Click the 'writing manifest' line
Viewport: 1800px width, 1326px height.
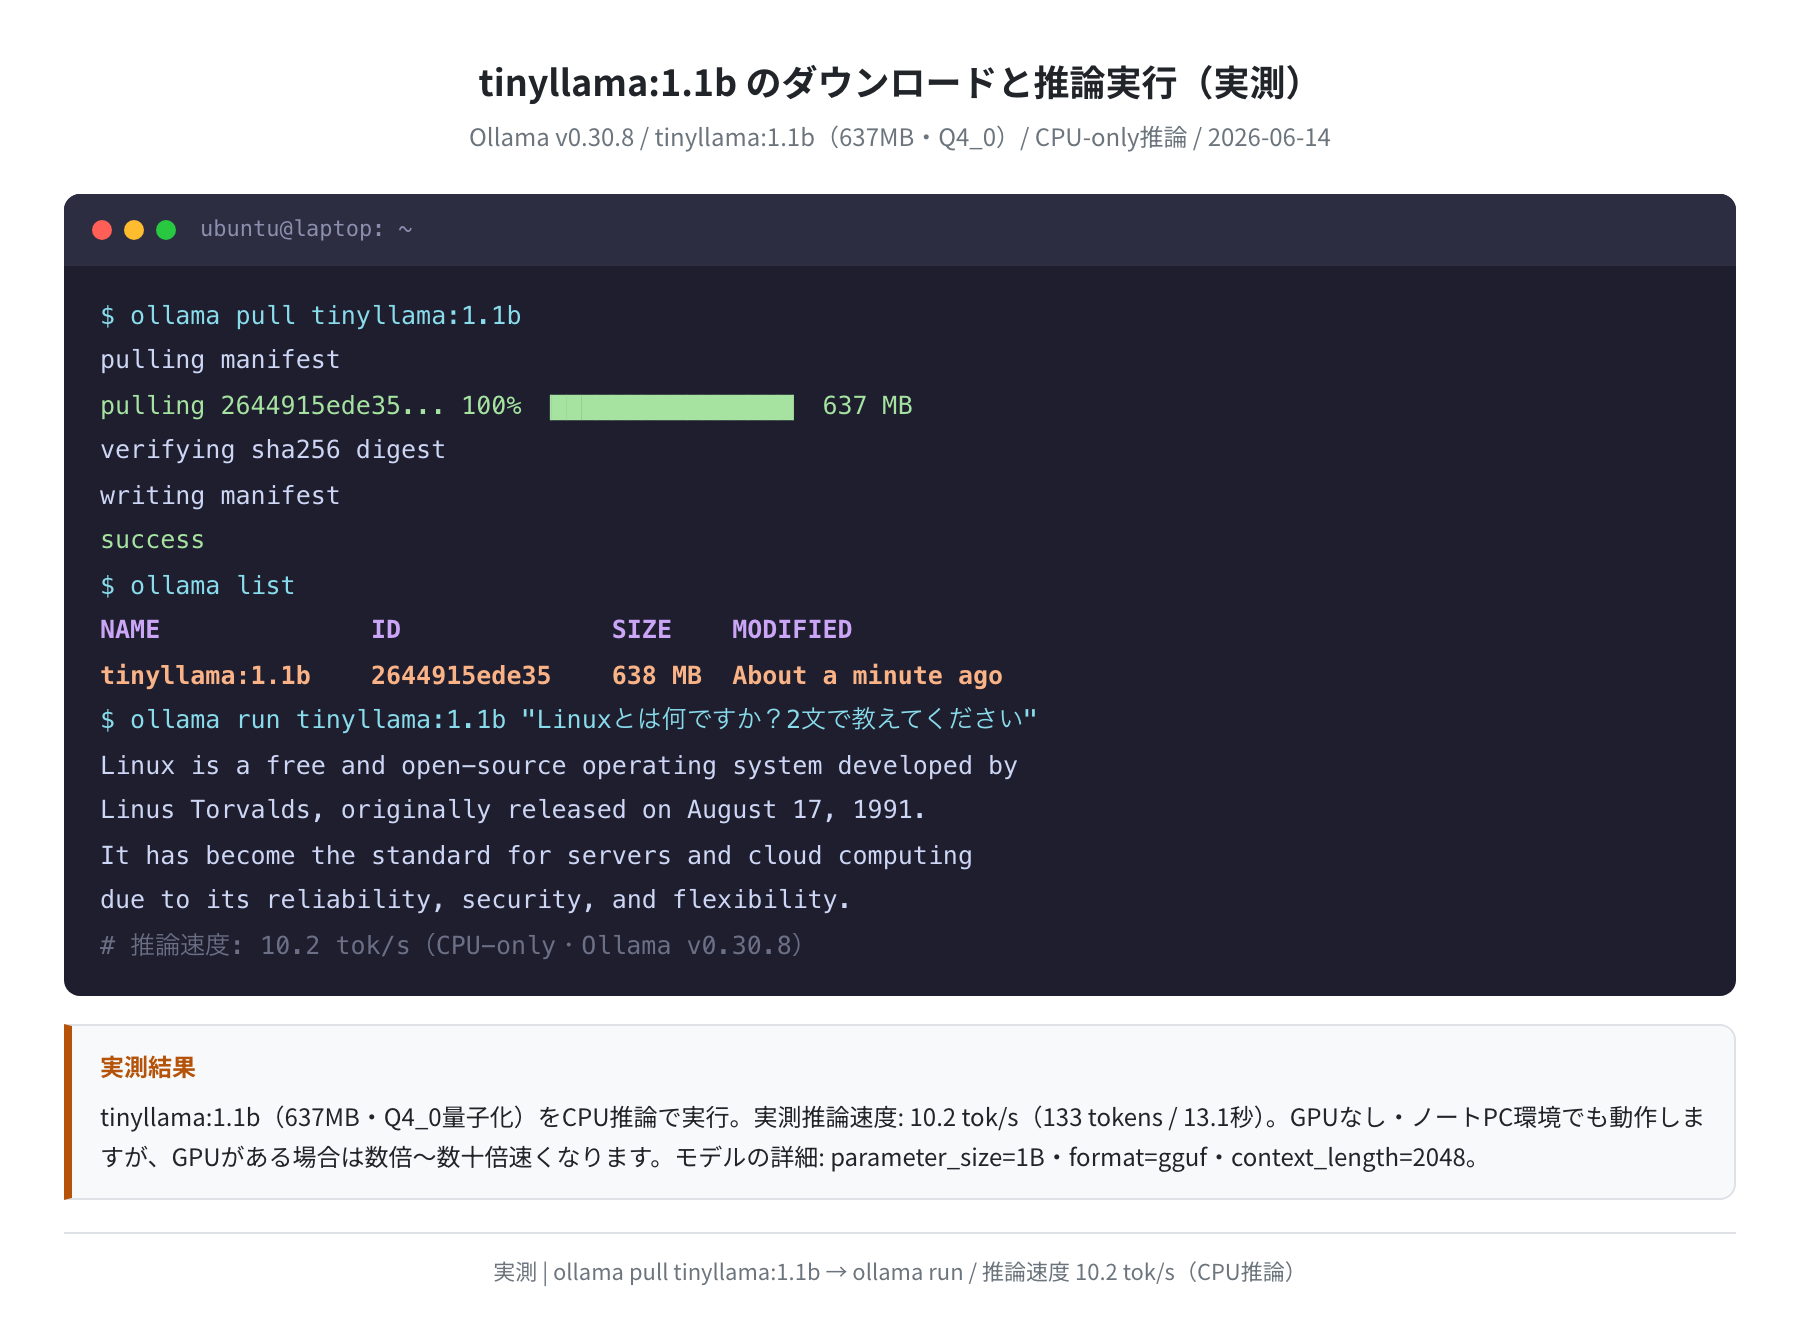[220, 496]
